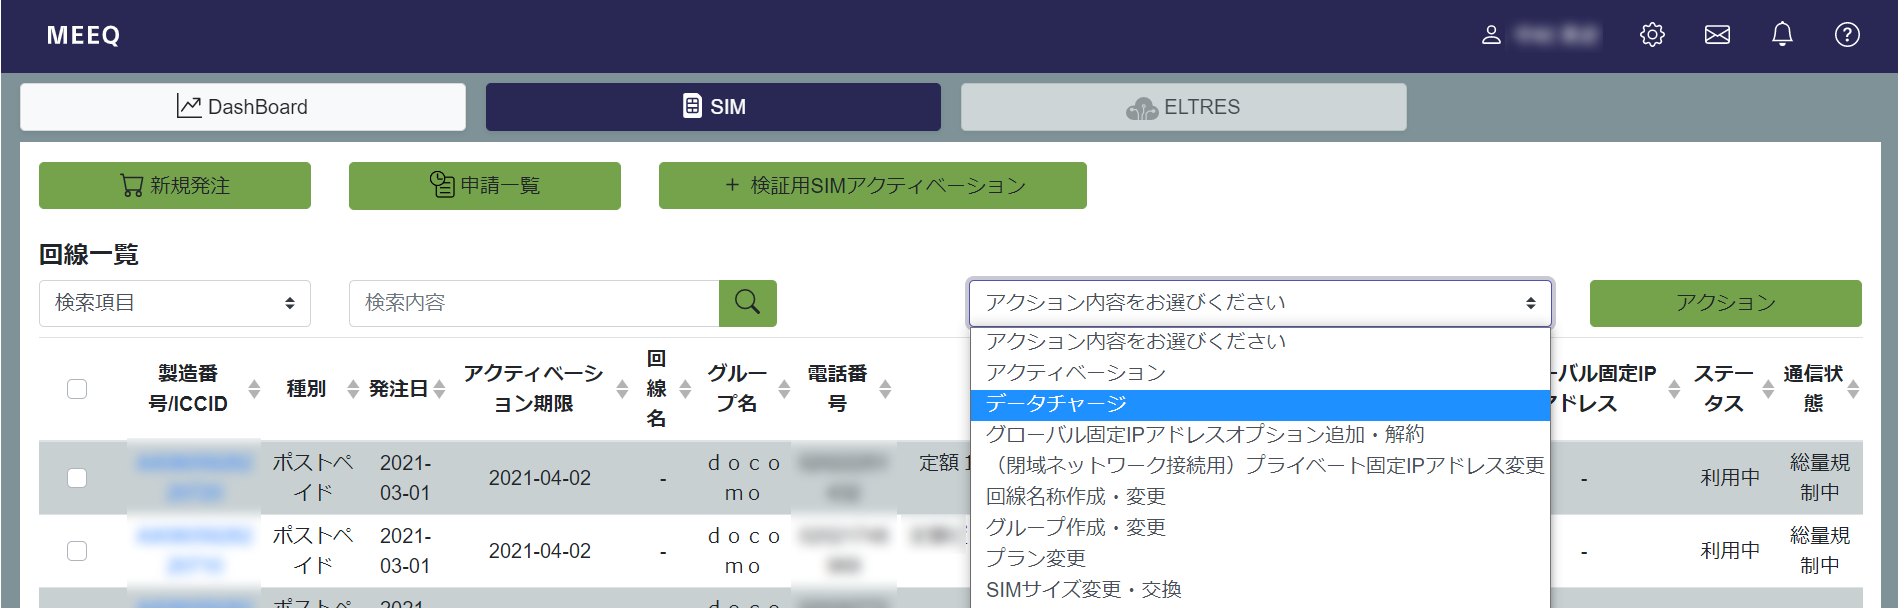Select グローバル固定IPアドレスオプション追加・解約 option
The image size is (1899, 608).
click(x=1260, y=435)
